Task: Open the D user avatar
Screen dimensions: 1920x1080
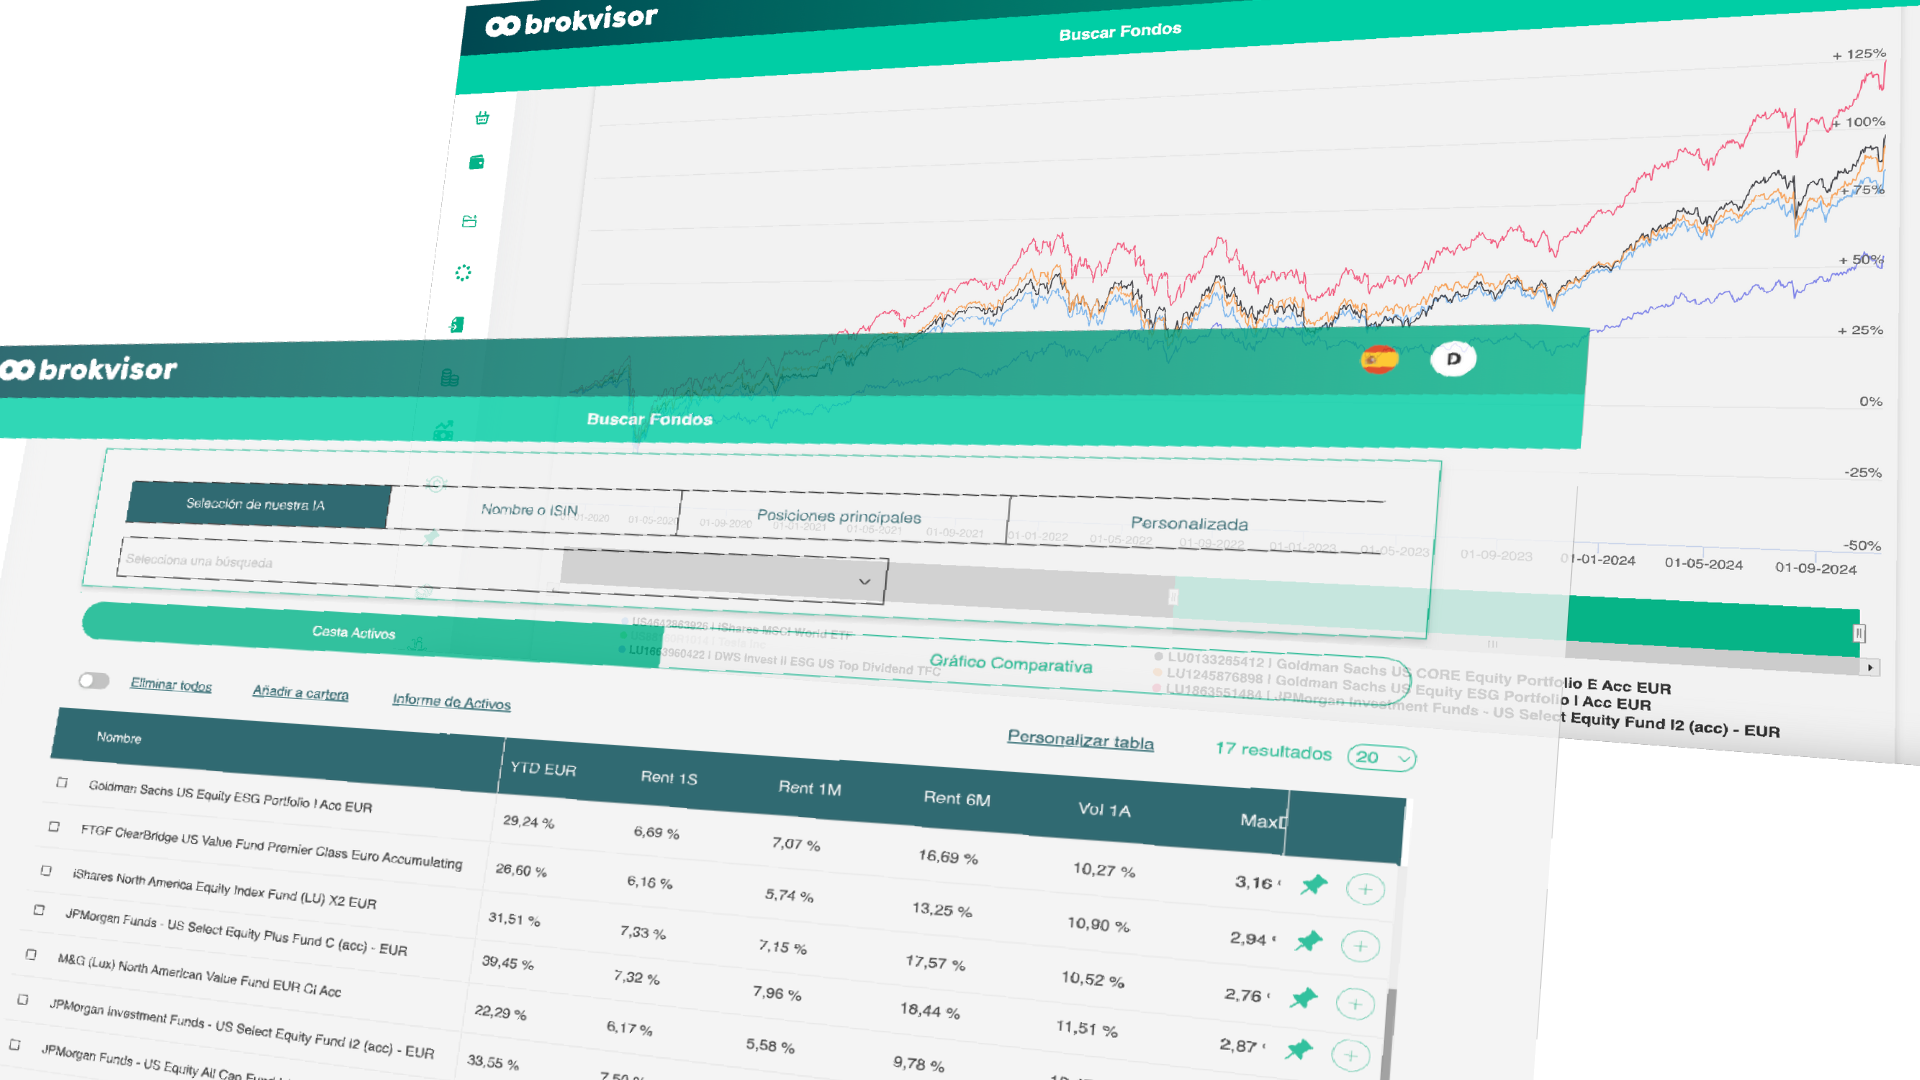Action: click(1453, 359)
